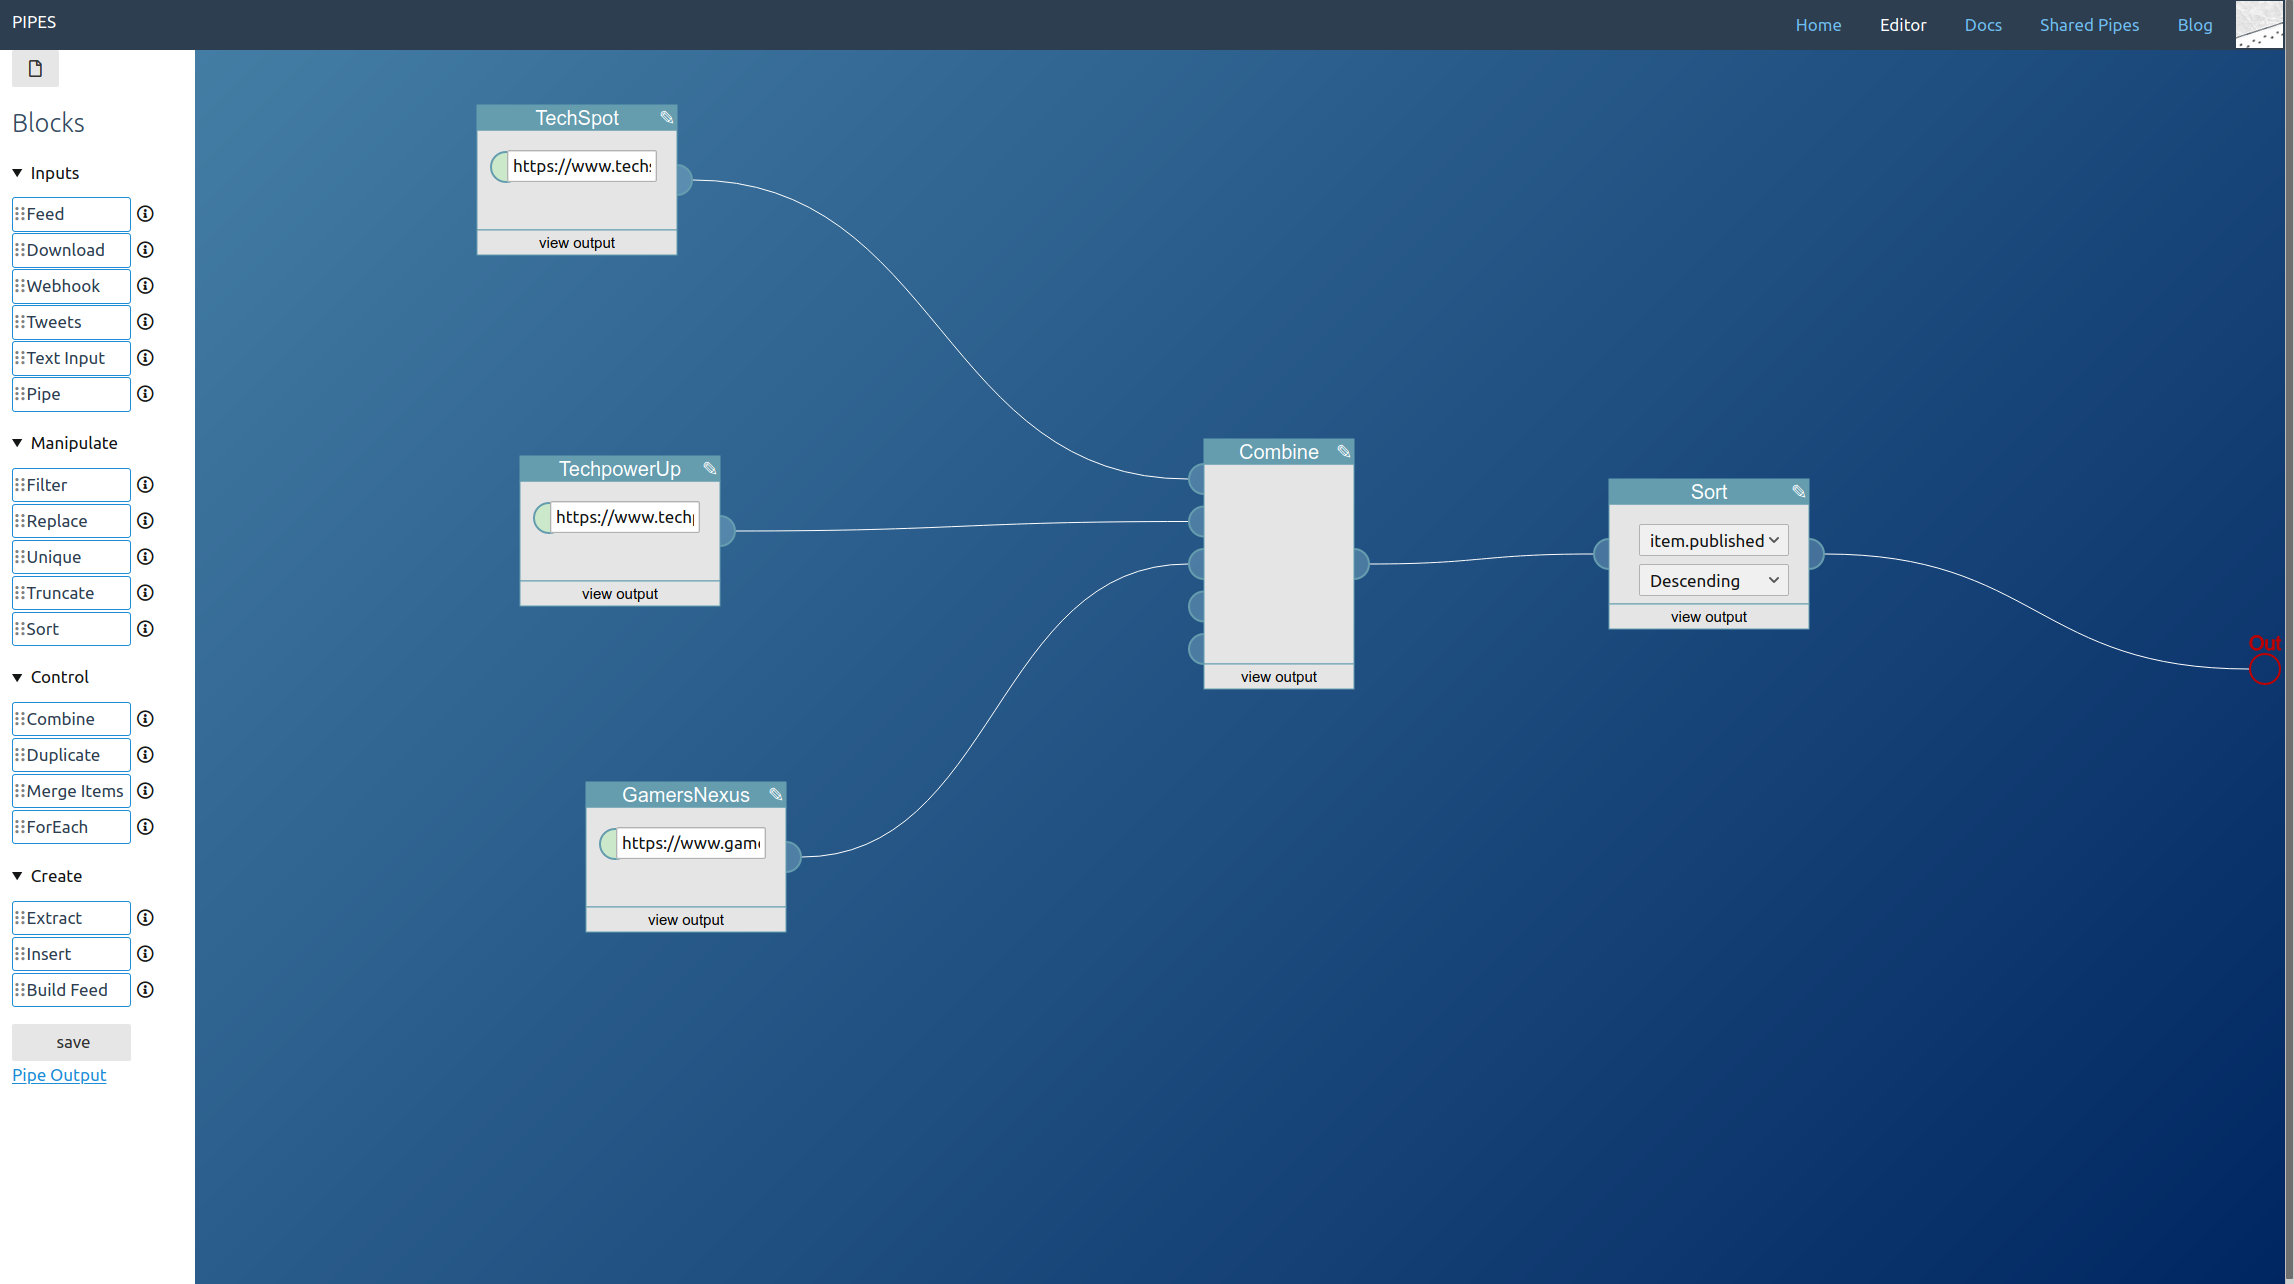Collapse the Create section
2294x1284 pixels.
coord(47,876)
